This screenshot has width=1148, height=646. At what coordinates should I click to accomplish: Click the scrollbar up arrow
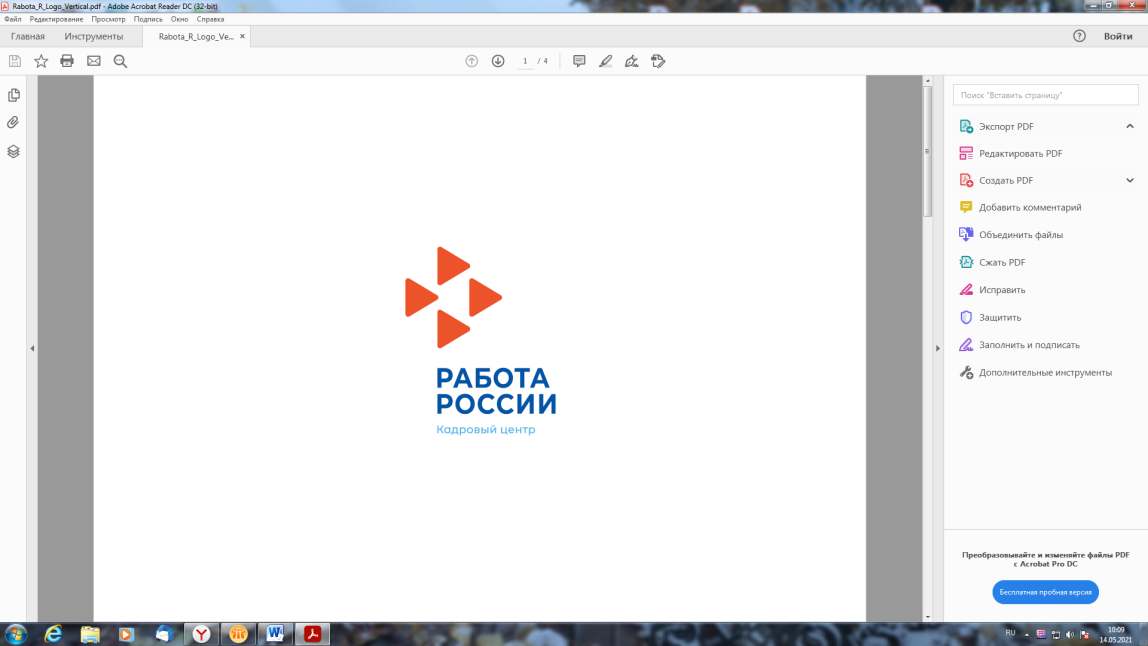coord(928,81)
